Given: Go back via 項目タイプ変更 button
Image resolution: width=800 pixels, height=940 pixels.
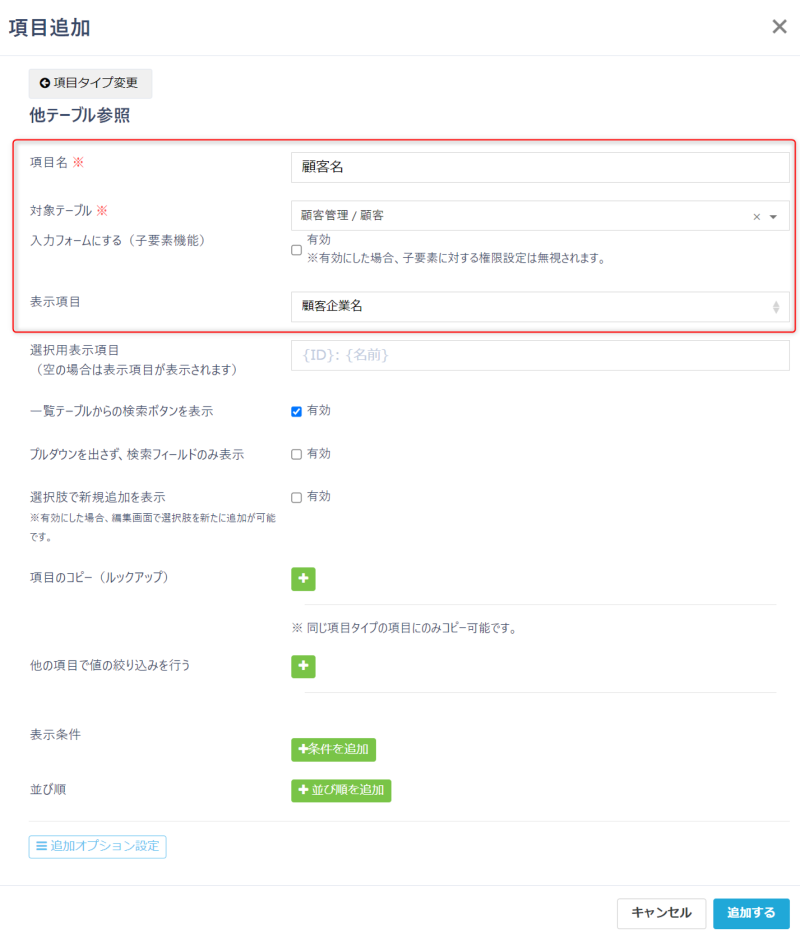Looking at the screenshot, I should coord(90,83).
